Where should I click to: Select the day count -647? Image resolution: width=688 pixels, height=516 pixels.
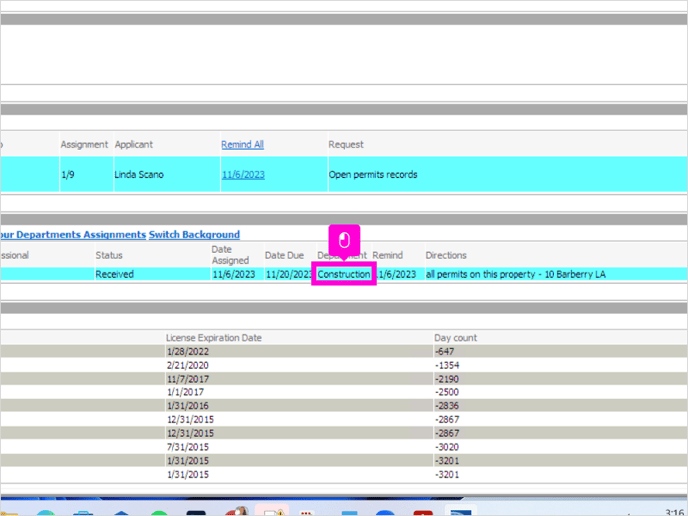[444, 351]
